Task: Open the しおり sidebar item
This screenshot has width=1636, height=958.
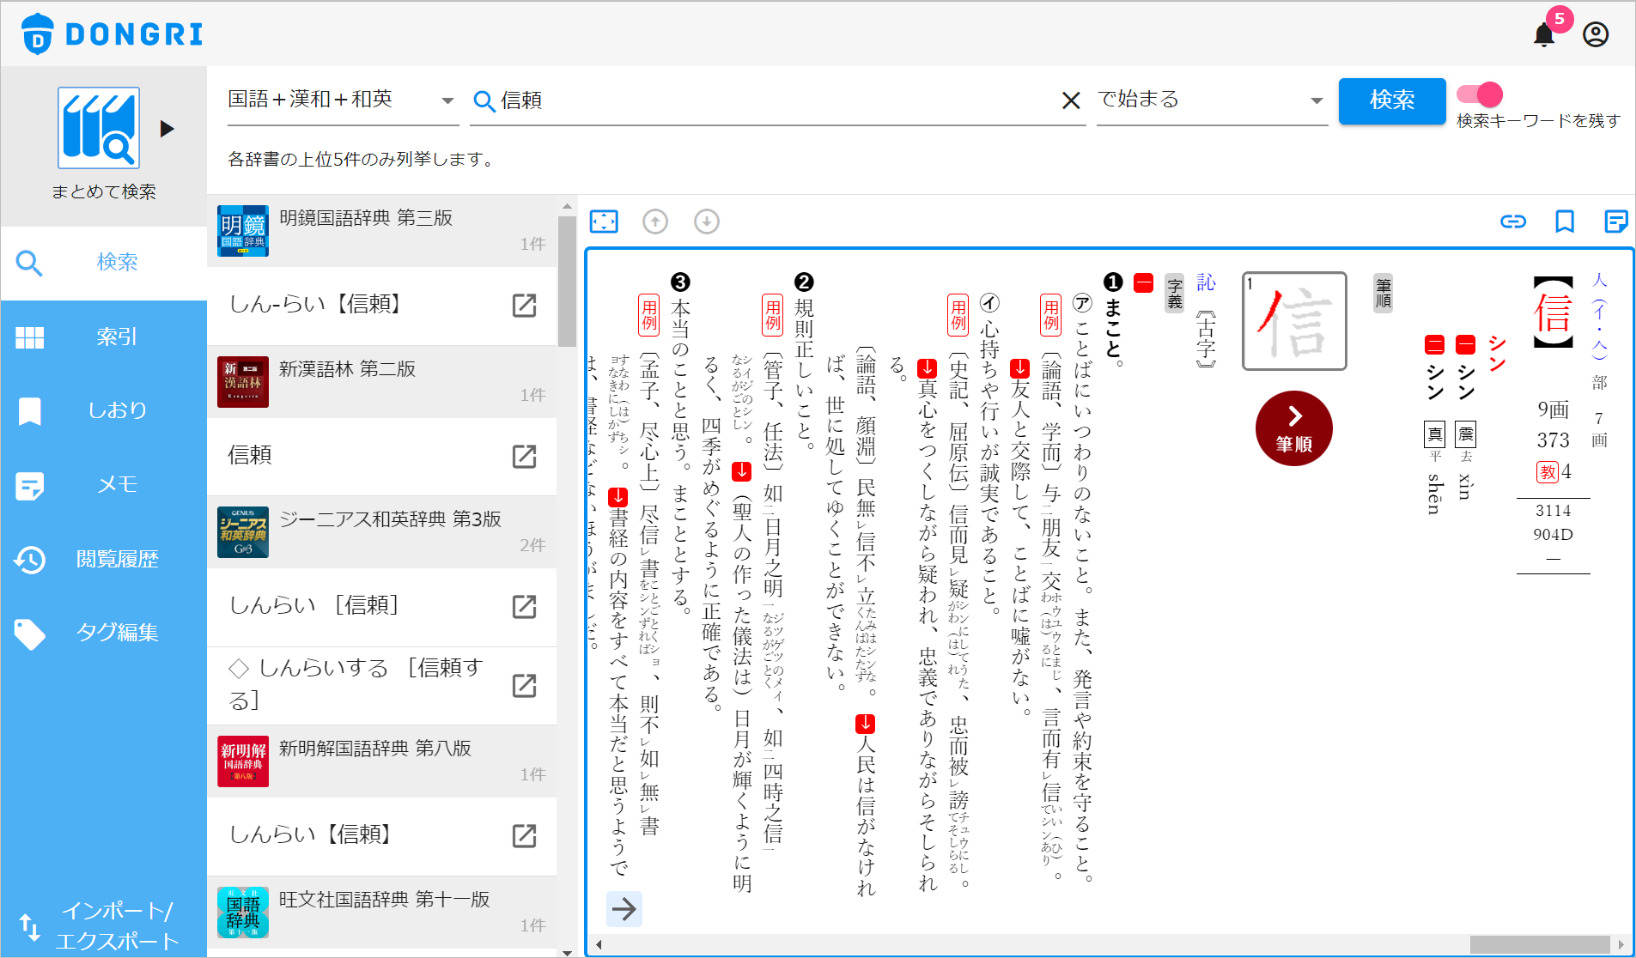Action: click(x=104, y=410)
